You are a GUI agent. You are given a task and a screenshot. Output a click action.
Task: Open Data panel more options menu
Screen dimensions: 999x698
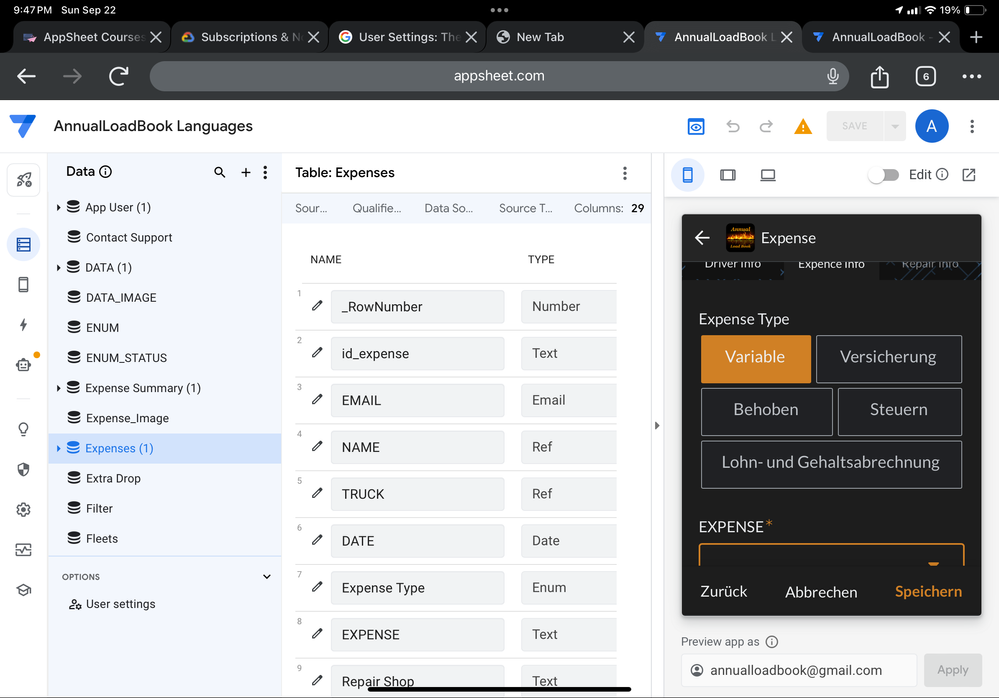click(266, 172)
